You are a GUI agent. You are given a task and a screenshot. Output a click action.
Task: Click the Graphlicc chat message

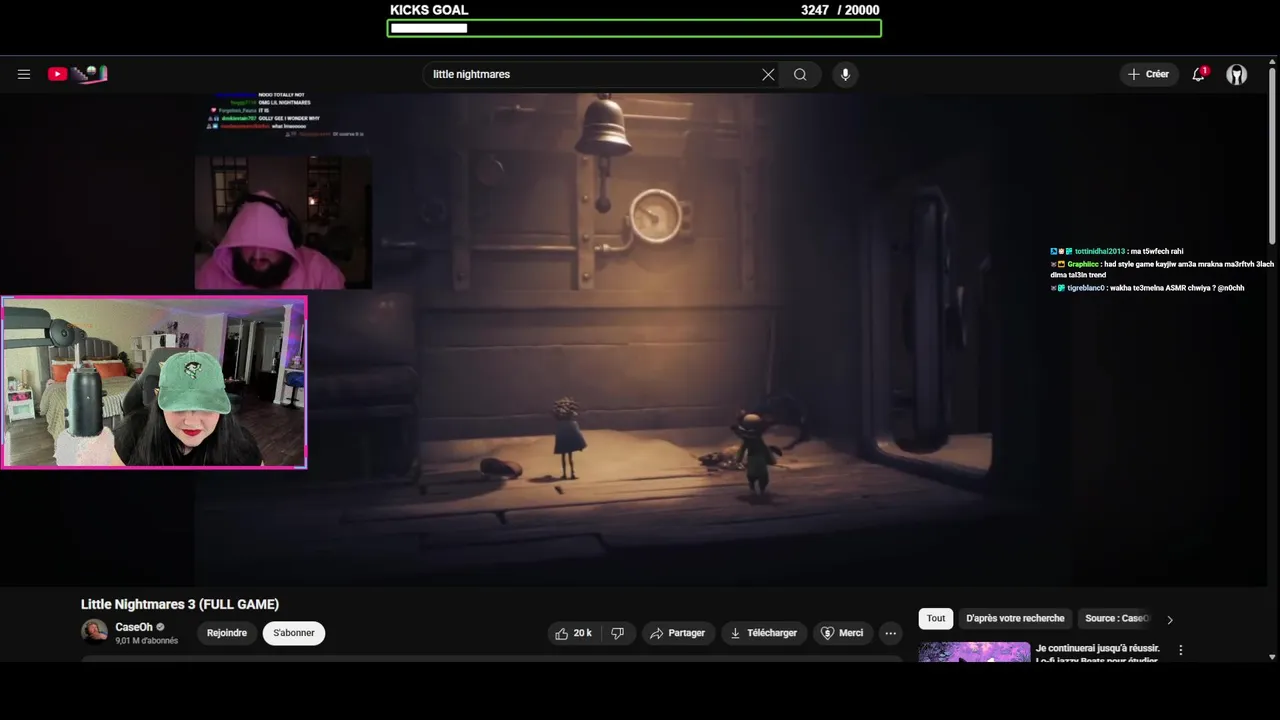click(x=1162, y=270)
